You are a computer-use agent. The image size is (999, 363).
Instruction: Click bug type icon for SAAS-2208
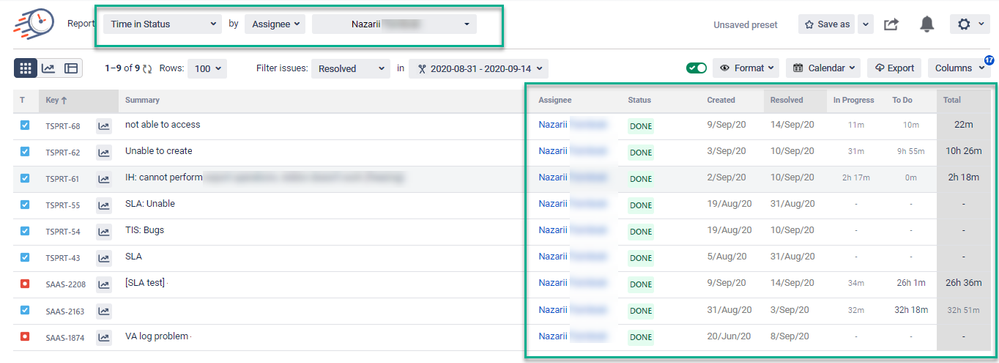point(25,283)
